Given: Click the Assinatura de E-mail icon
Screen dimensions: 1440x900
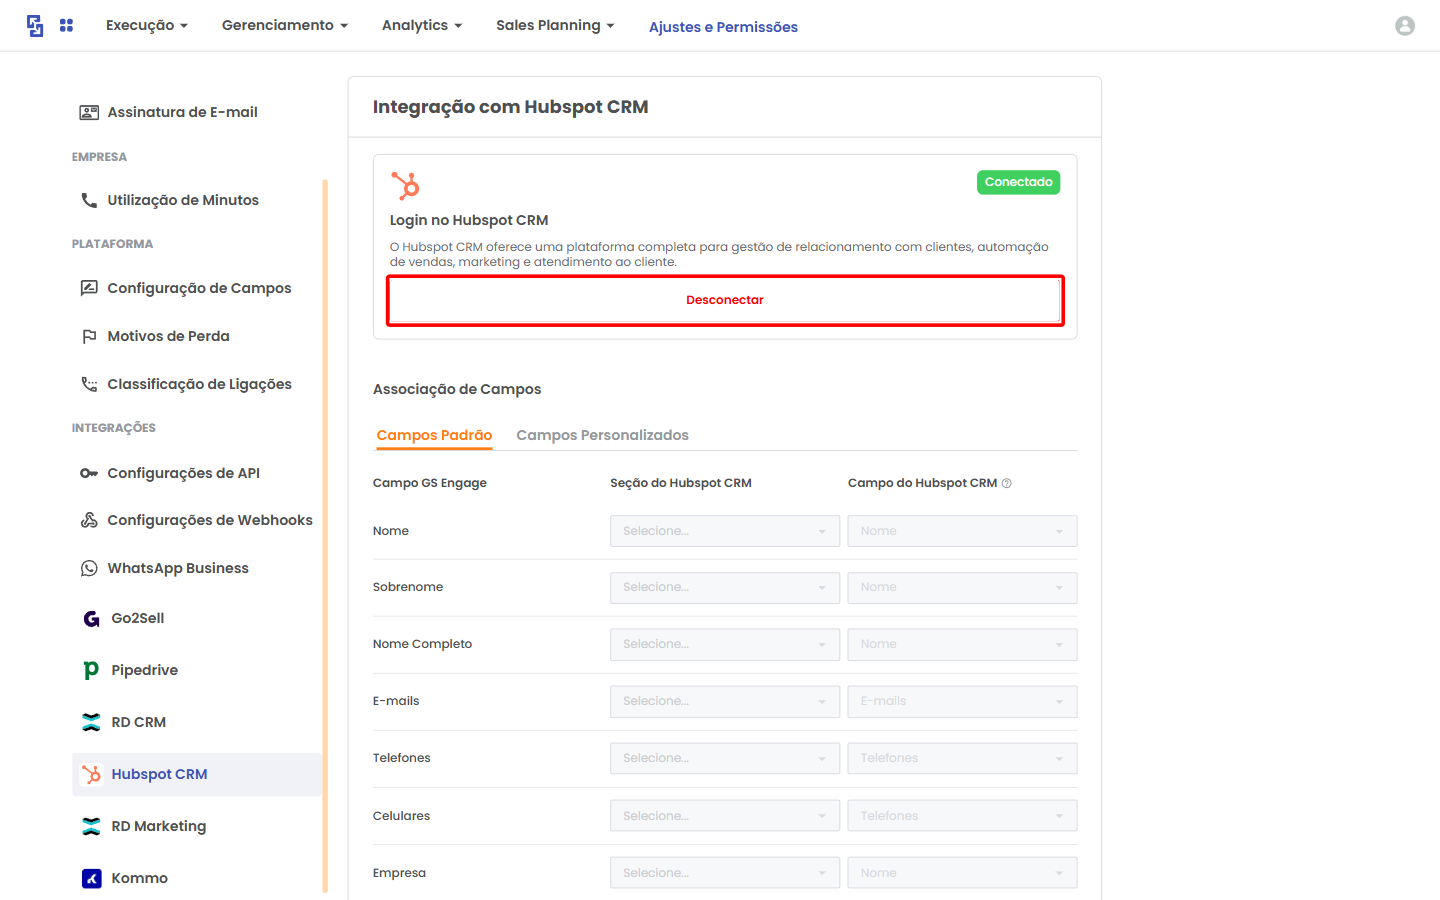Looking at the screenshot, I should point(89,112).
